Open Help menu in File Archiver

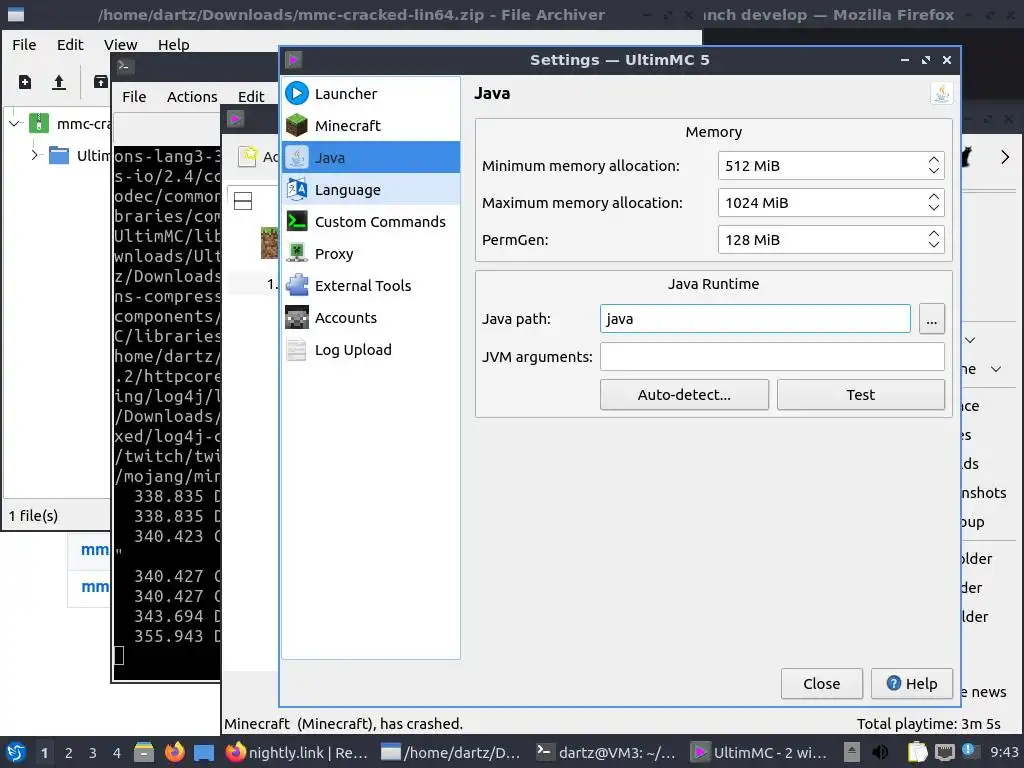click(x=174, y=44)
